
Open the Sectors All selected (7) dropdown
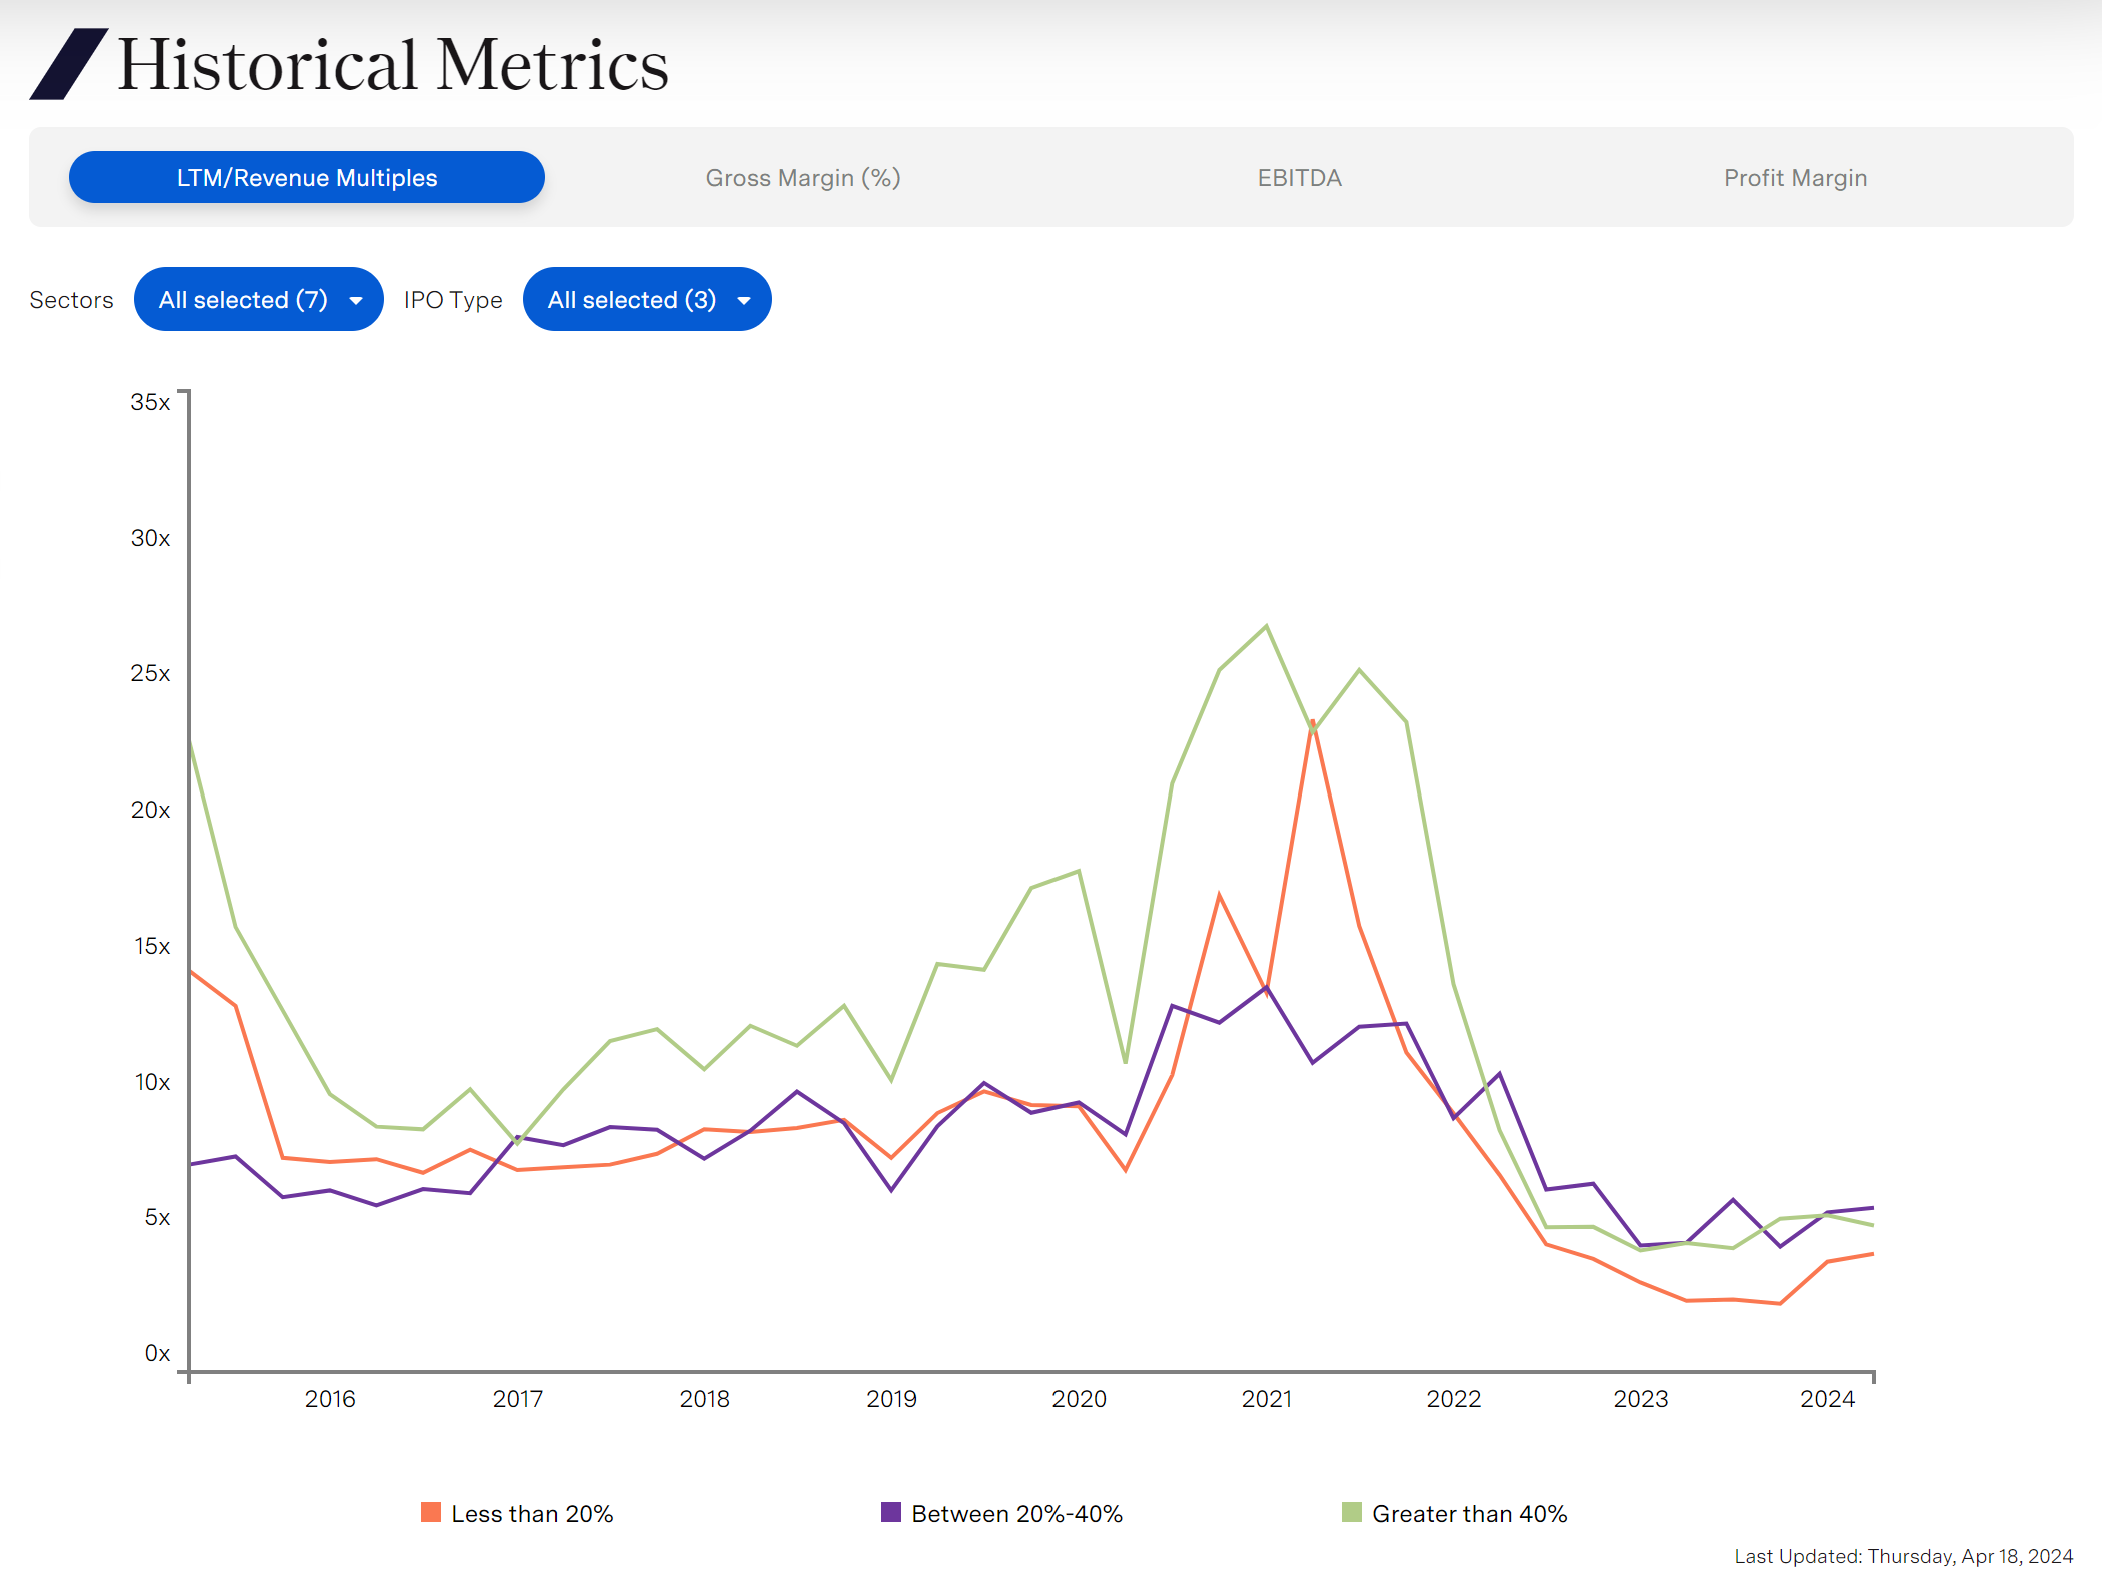point(259,299)
